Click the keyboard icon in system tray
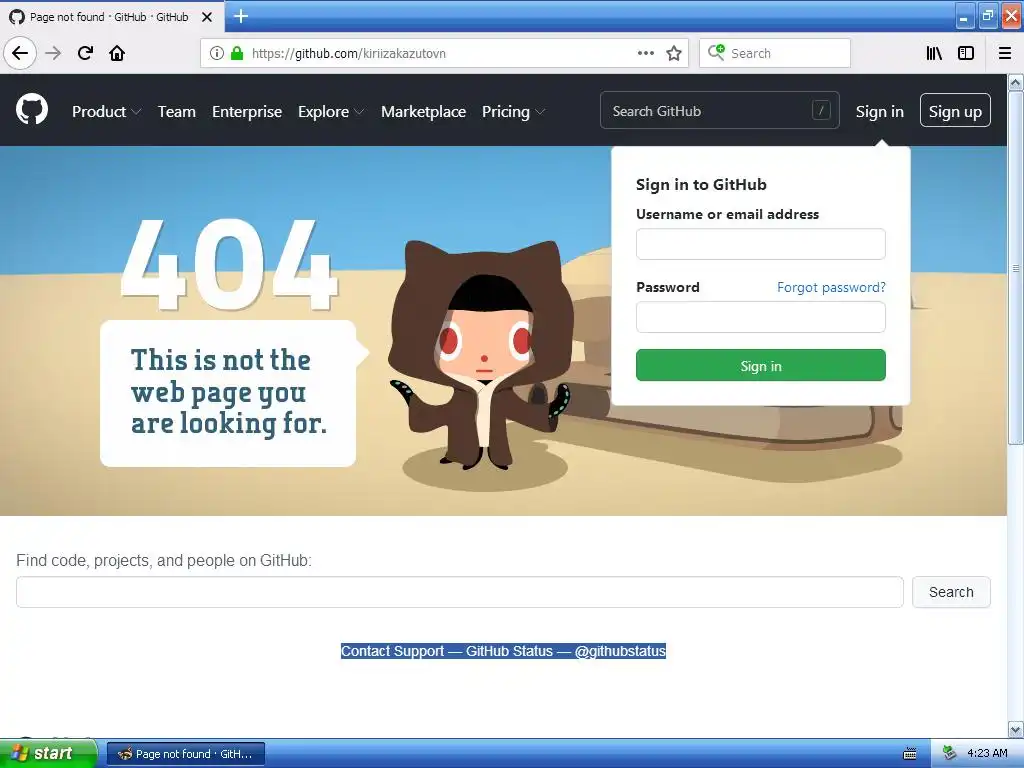The width and height of the screenshot is (1024, 768). coord(910,754)
